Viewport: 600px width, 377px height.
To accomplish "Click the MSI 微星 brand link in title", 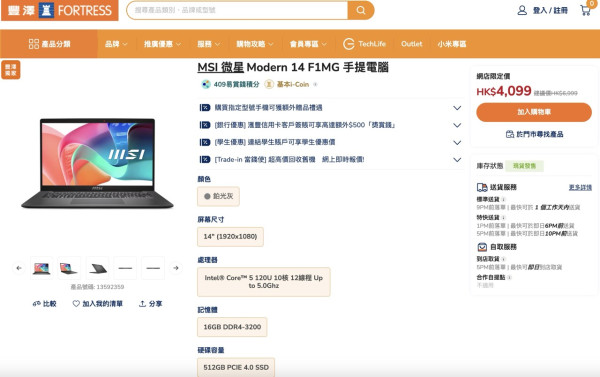I will pos(220,67).
